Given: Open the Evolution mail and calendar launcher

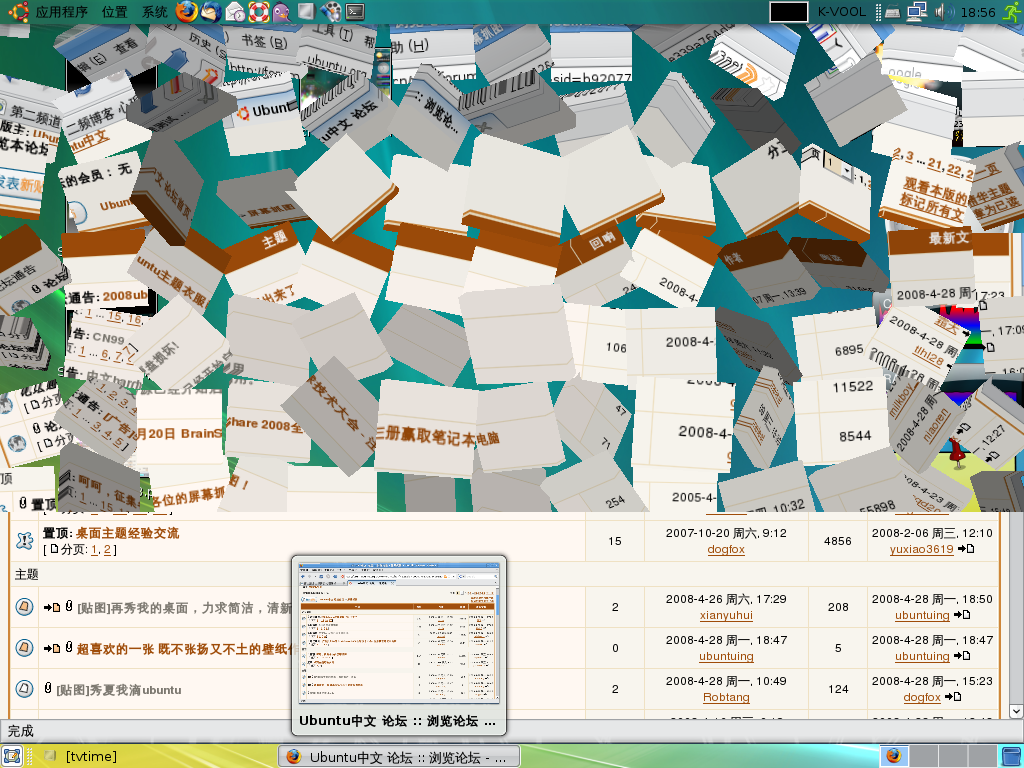Looking at the screenshot, I should (x=234, y=12).
